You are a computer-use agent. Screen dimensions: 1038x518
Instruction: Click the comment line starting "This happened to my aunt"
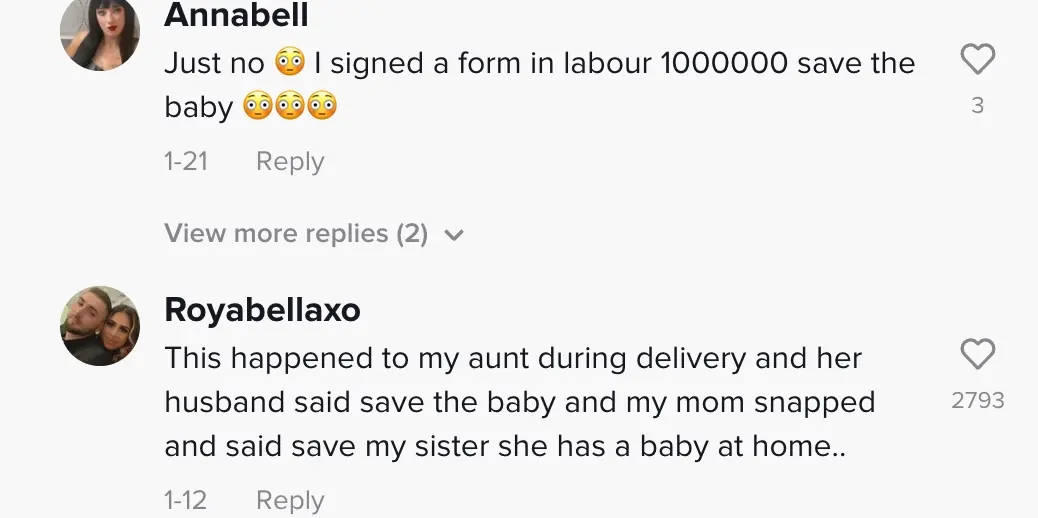(513, 358)
